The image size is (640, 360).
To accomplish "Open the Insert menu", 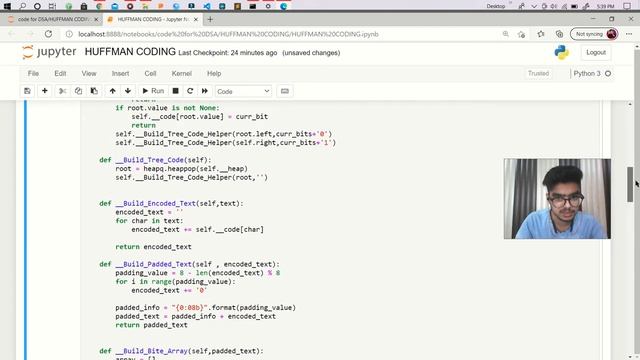I will pyautogui.click(x=120, y=73).
